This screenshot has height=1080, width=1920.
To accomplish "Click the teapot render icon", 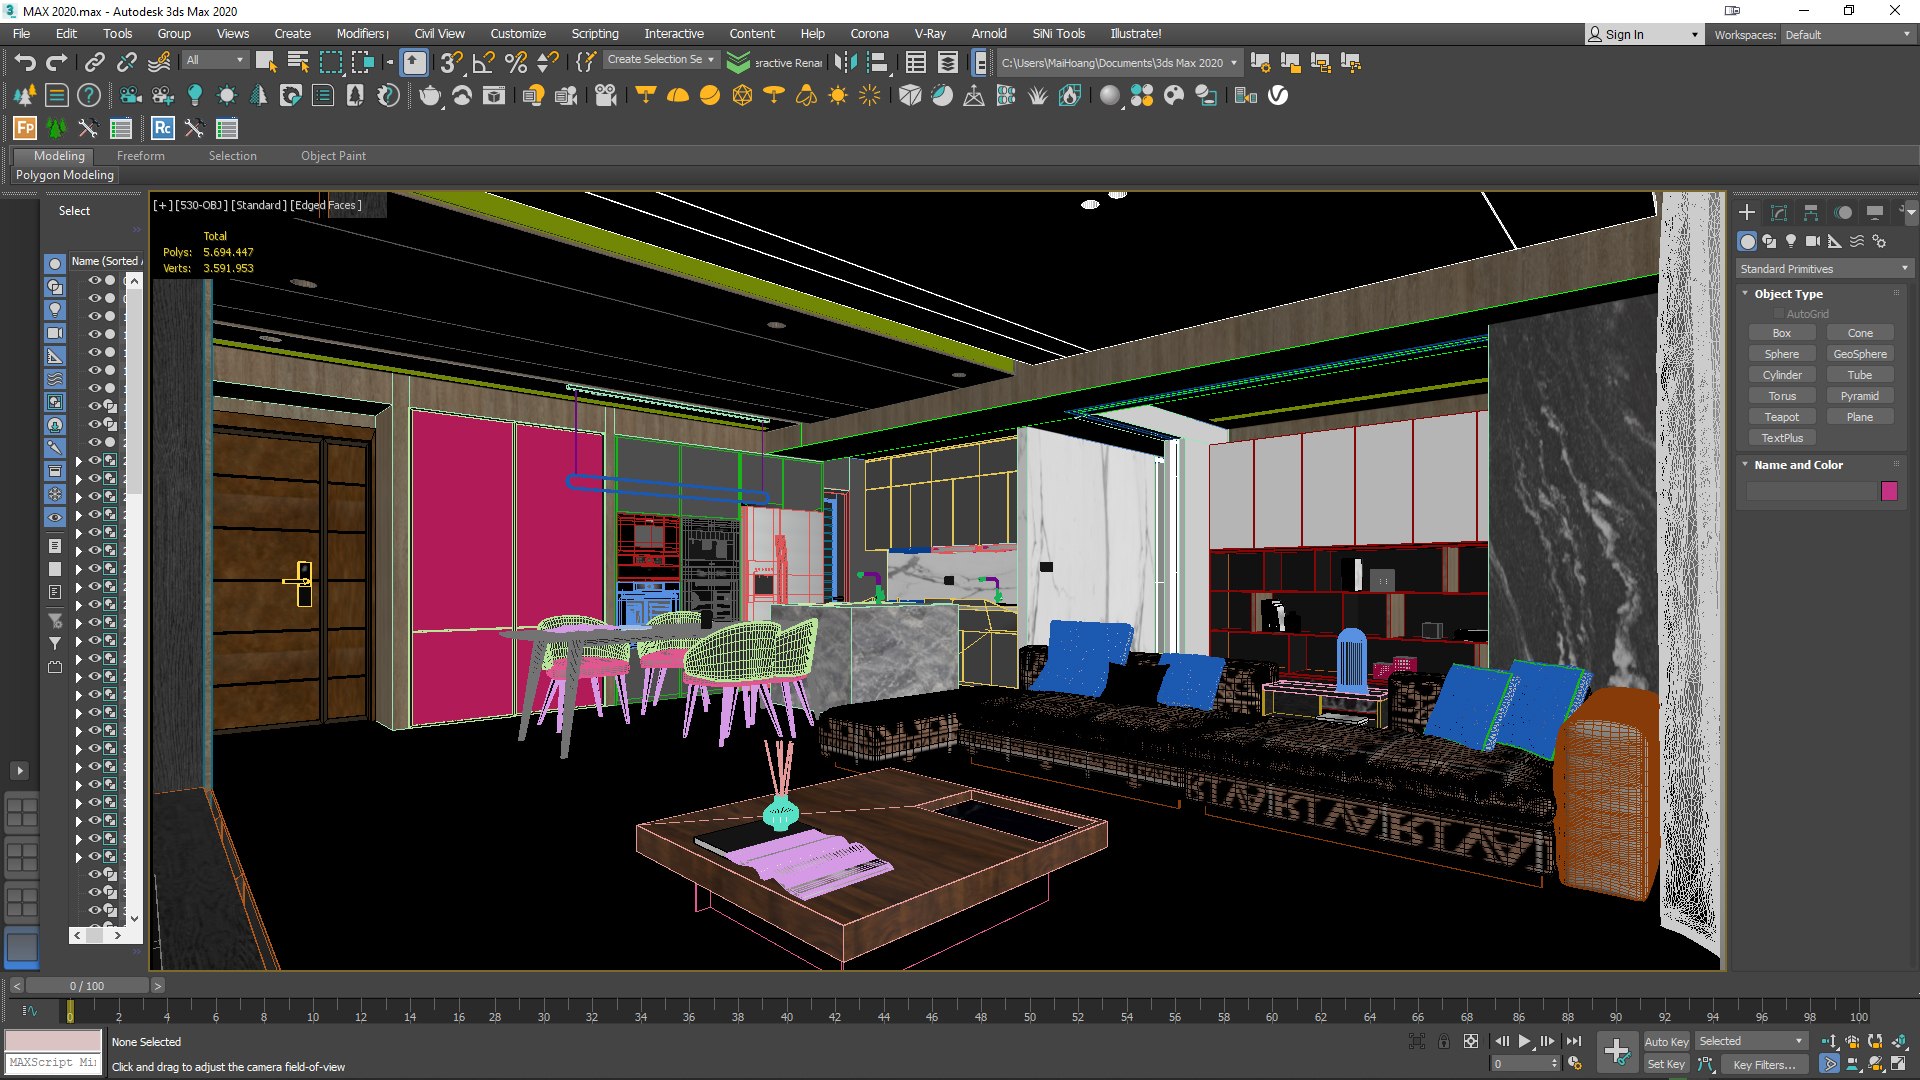I will (429, 96).
